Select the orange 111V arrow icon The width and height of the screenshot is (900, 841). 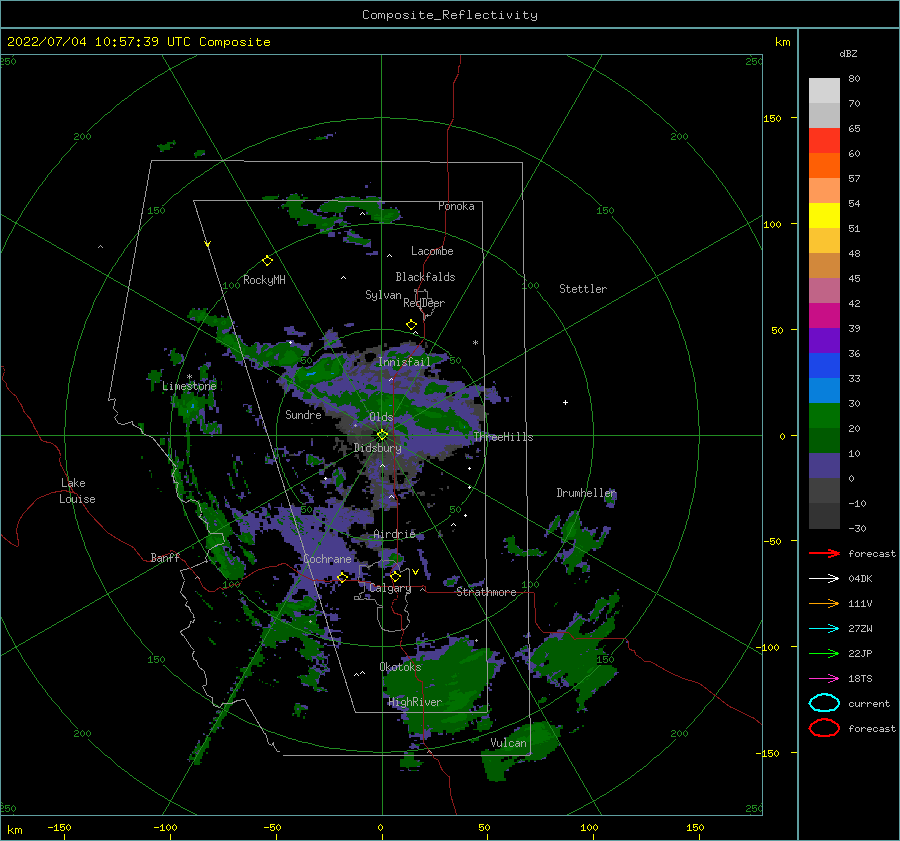click(x=824, y=603)
